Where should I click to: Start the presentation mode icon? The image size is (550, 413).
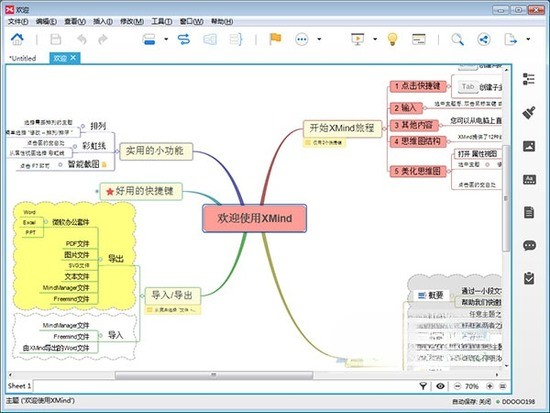(x=357, y=39)
